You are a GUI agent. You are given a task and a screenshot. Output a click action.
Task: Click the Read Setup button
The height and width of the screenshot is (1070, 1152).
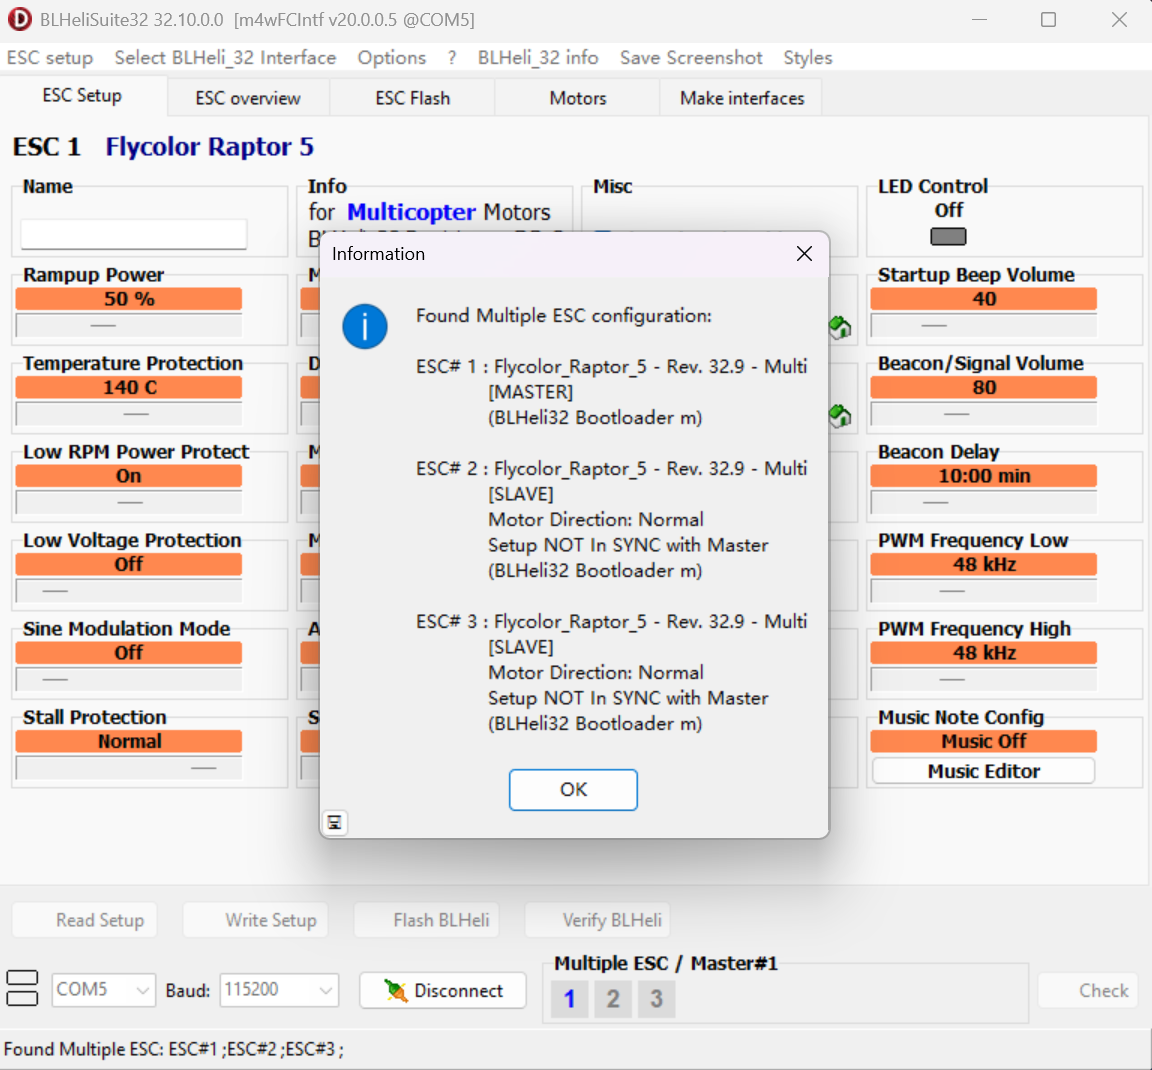pos(84,920)
